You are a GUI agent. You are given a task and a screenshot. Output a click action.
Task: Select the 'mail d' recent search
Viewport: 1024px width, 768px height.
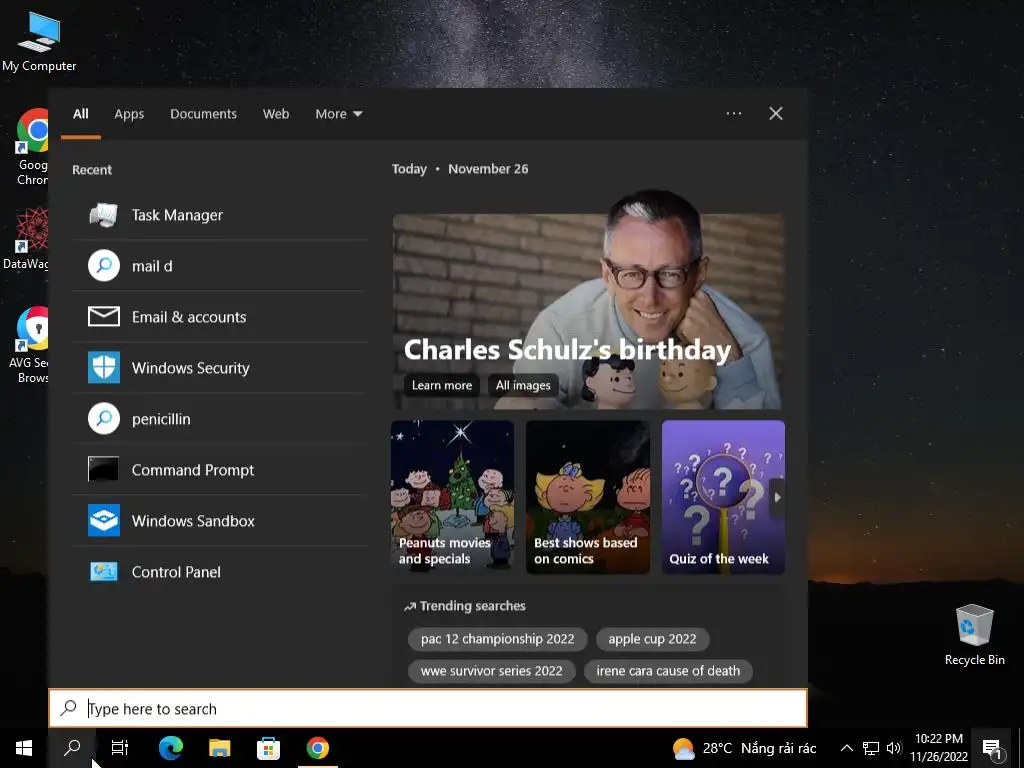[x=220, y=266]
